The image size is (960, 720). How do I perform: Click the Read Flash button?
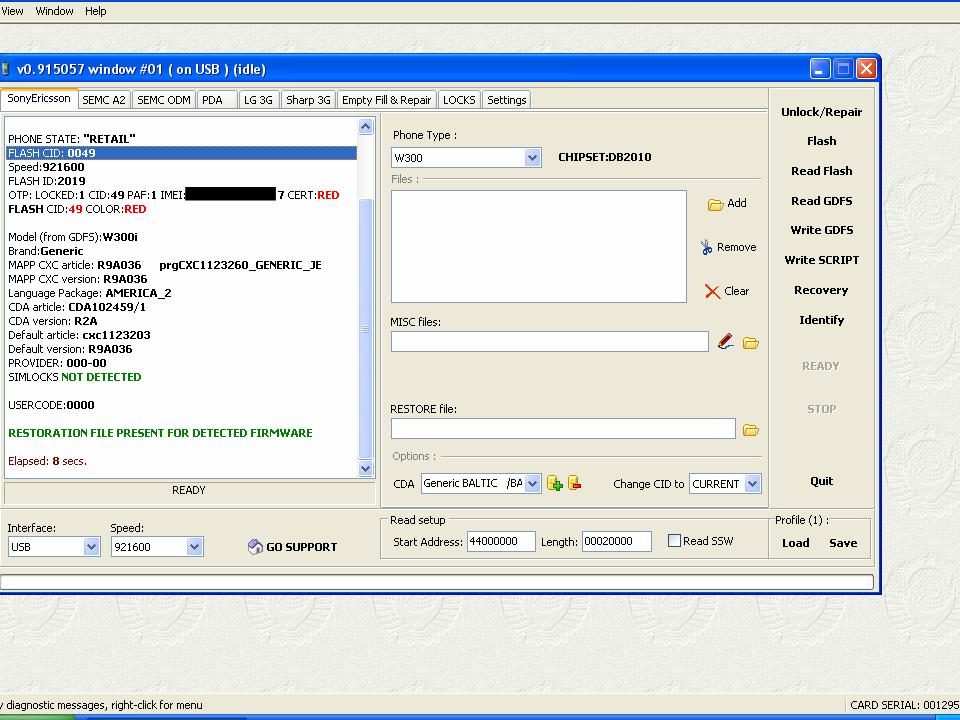[821, 171]
